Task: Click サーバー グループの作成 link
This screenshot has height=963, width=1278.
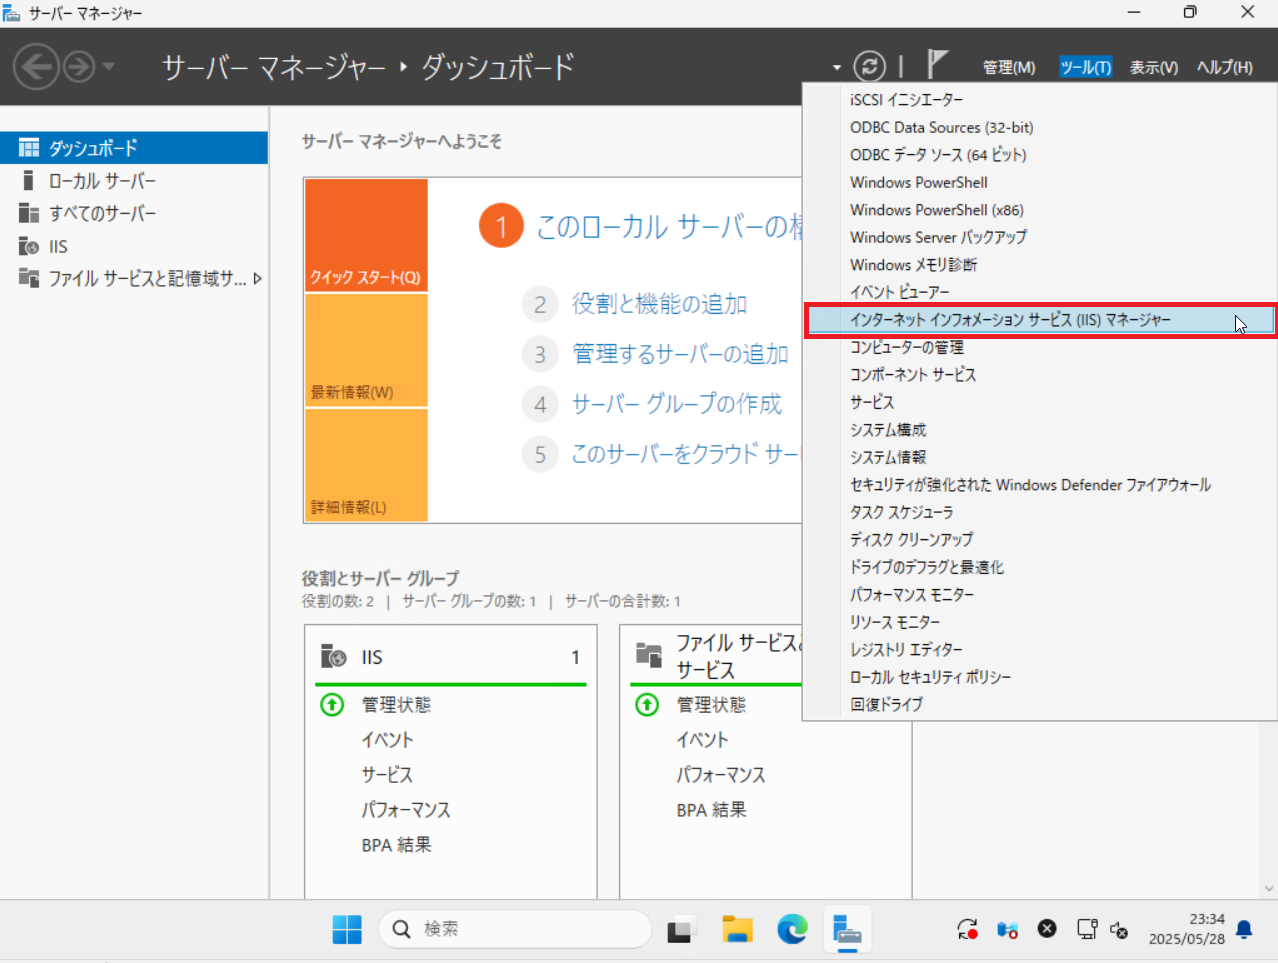Action: [x=676, y=404]
